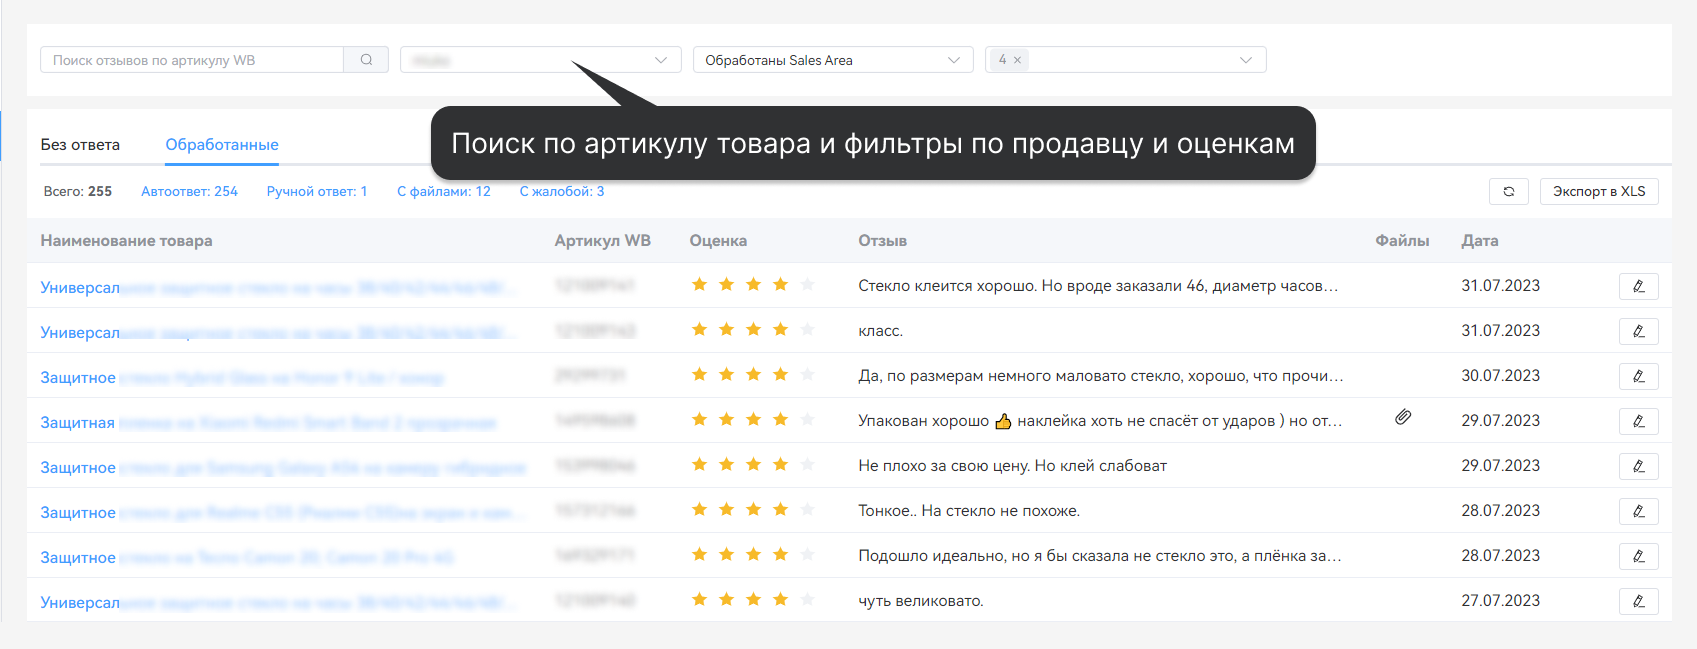Click the search magnifier icon button
The width and height of the screenshot is (1697, 649).
coord(366,60)
